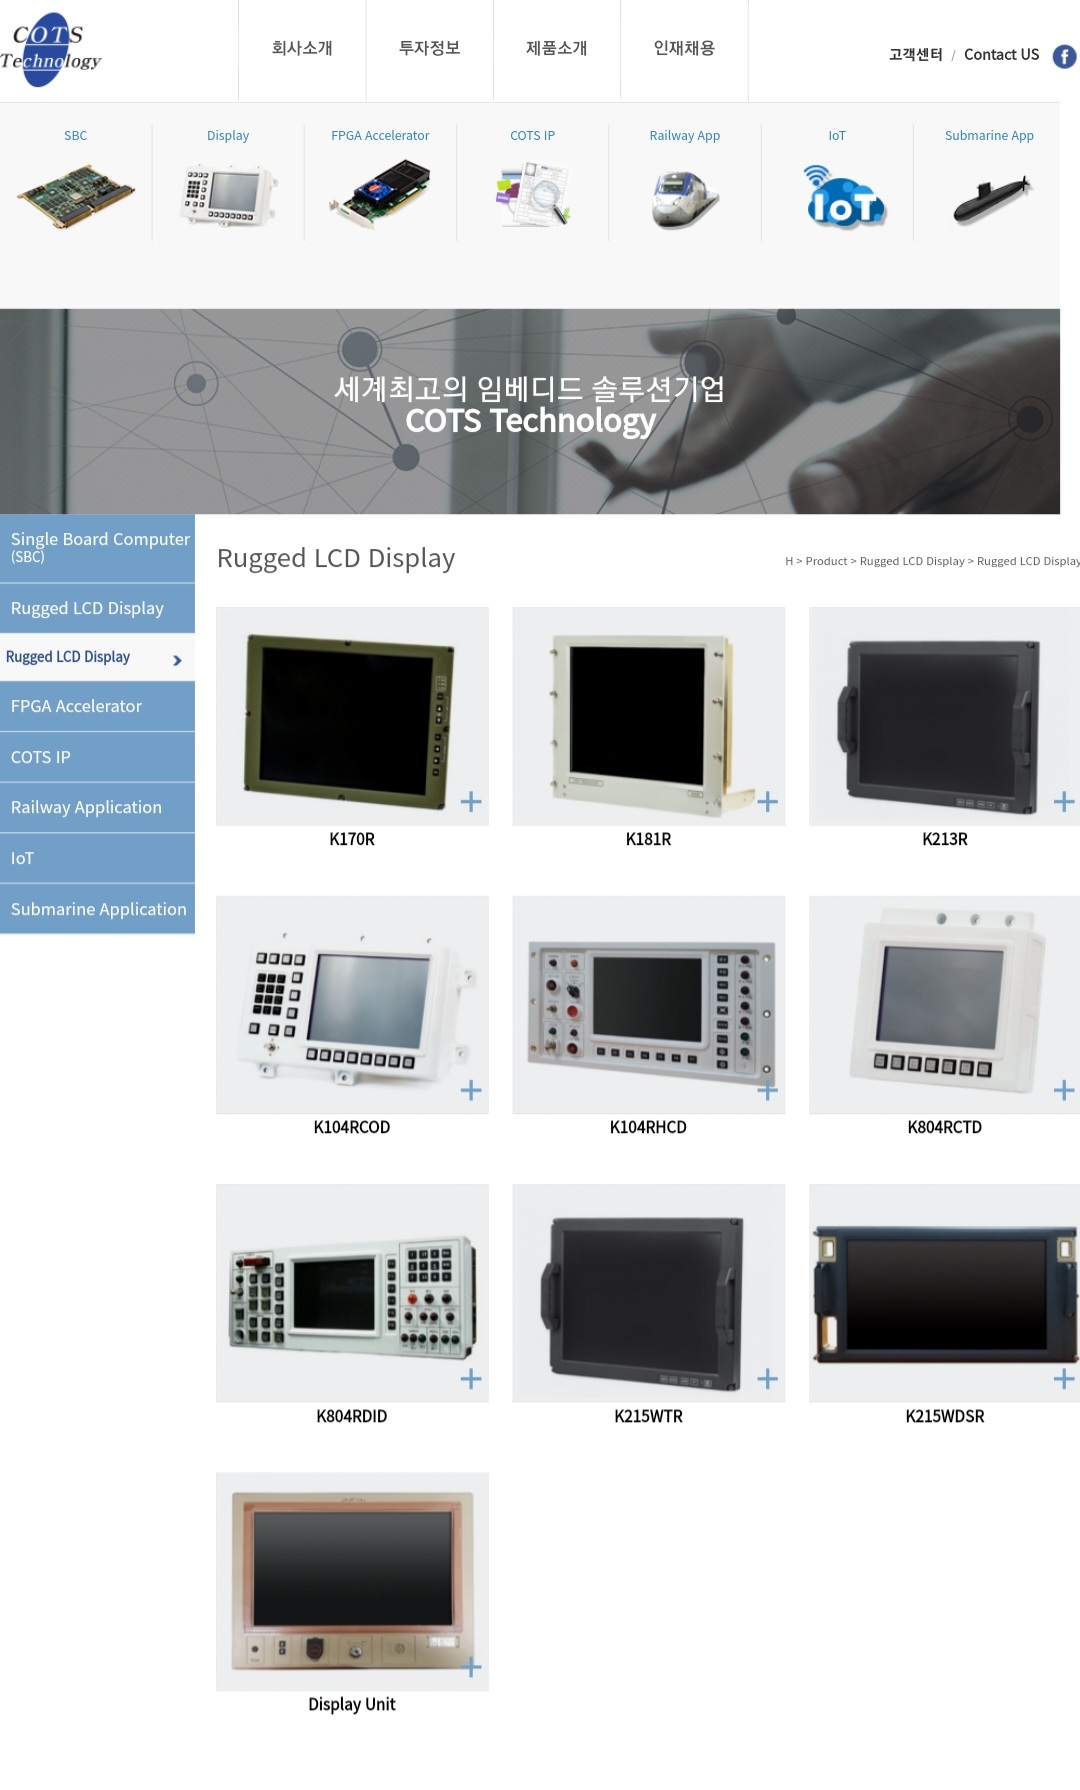Click plus icon on K181R card
Screen dimensions: 1080x1790
767,801
